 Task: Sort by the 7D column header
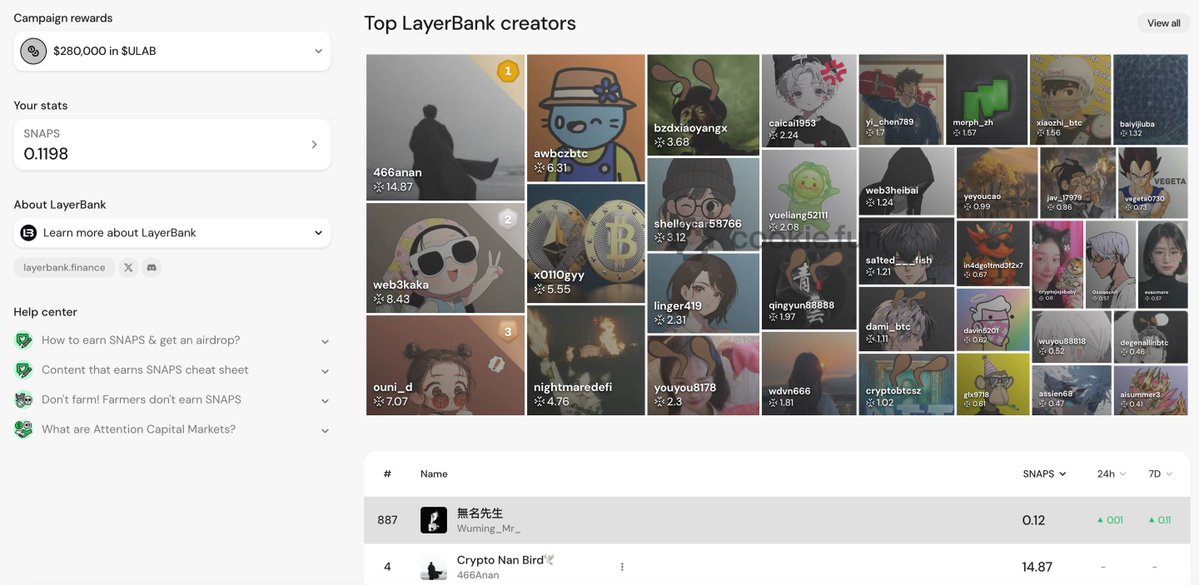pyautogui.click(x=1160, y=474)
